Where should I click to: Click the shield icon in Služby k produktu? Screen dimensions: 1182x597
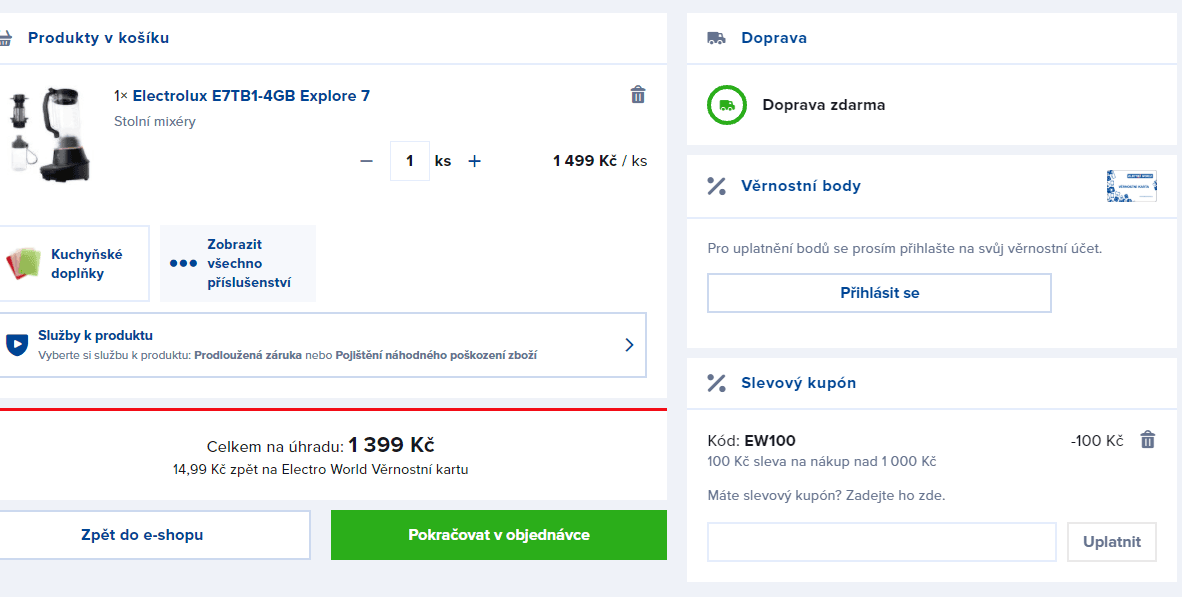pos(17,344)
